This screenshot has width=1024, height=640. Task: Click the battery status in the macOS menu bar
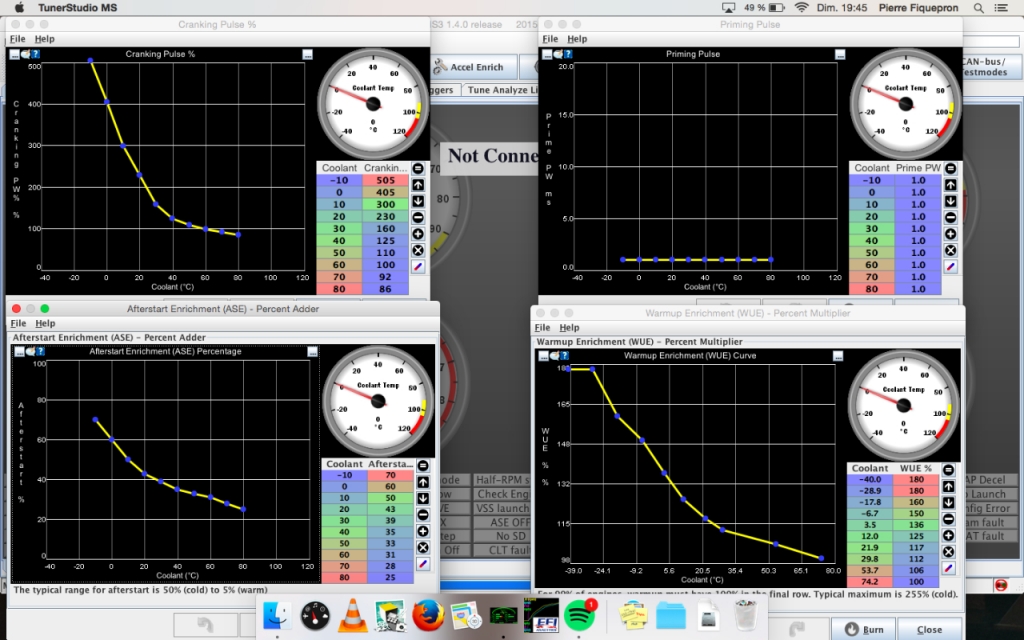[x=765, y=8]
